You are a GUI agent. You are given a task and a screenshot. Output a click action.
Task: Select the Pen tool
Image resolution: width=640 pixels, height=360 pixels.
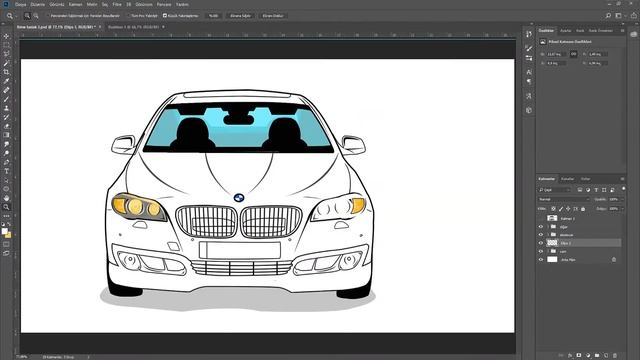(6, 162)
